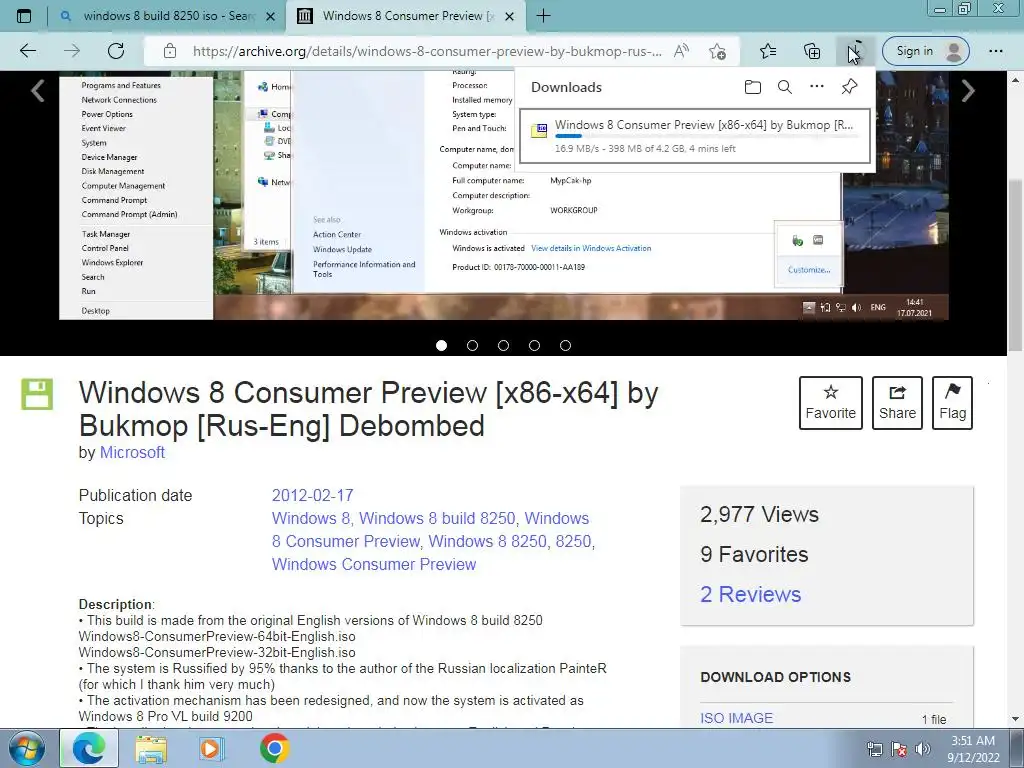Toggle the Downloads toolbar button
This screenshot has width=1024, height=768.
click(x=855, y=51)
